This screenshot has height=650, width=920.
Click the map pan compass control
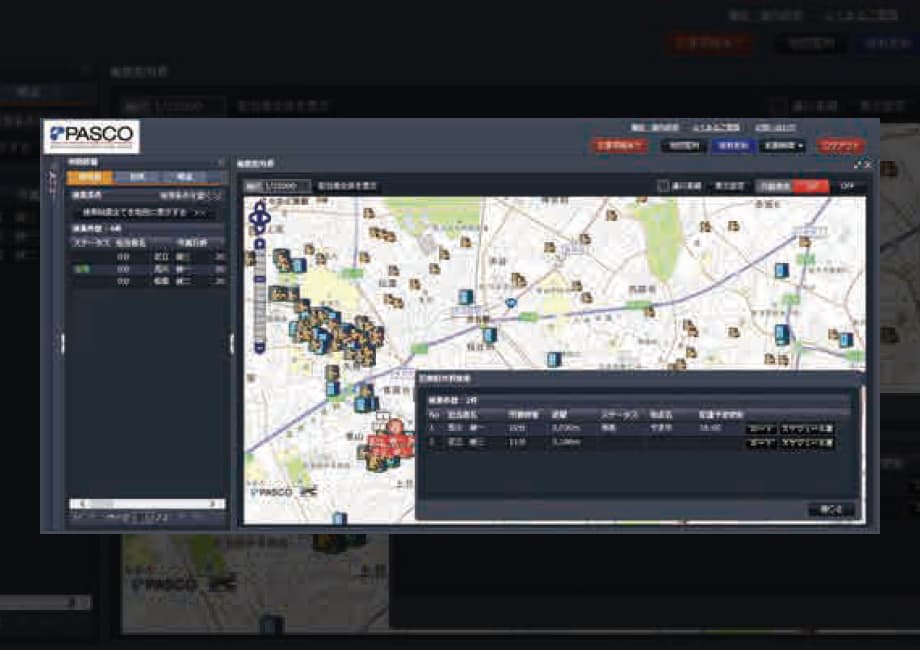[x=260, y=217]
